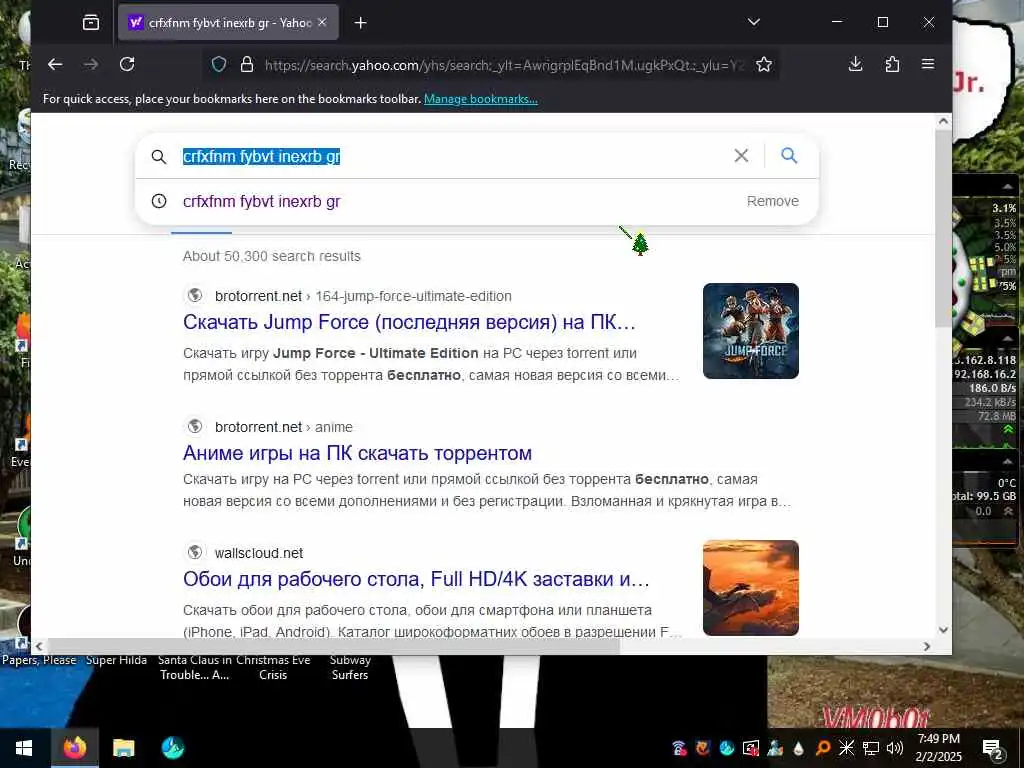
Task: Open Subway Surfers desktop shortcut
Action: point(350,667)
